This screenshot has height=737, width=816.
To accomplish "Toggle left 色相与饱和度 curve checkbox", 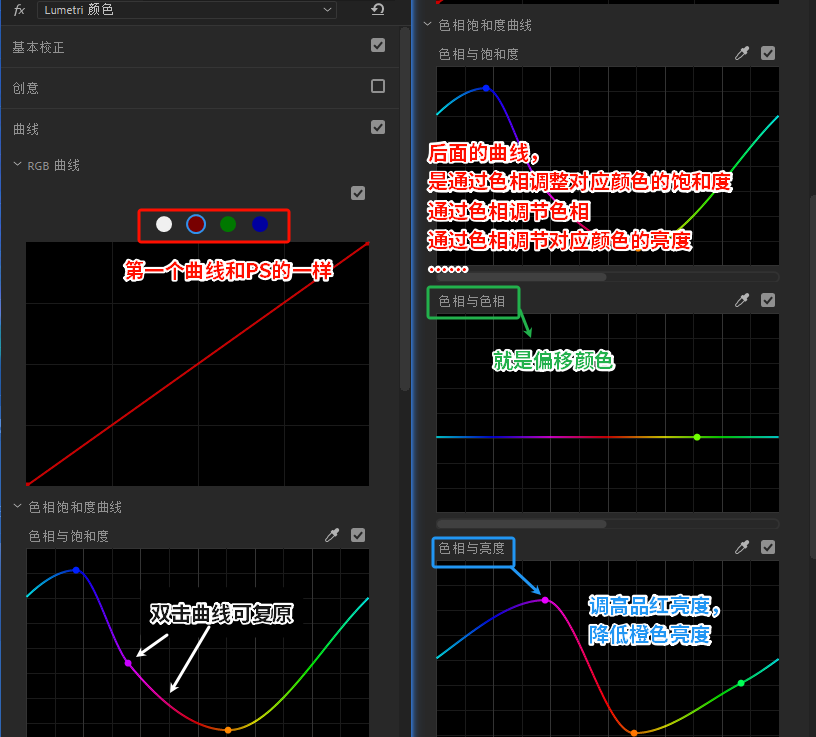I will (358, 535).
